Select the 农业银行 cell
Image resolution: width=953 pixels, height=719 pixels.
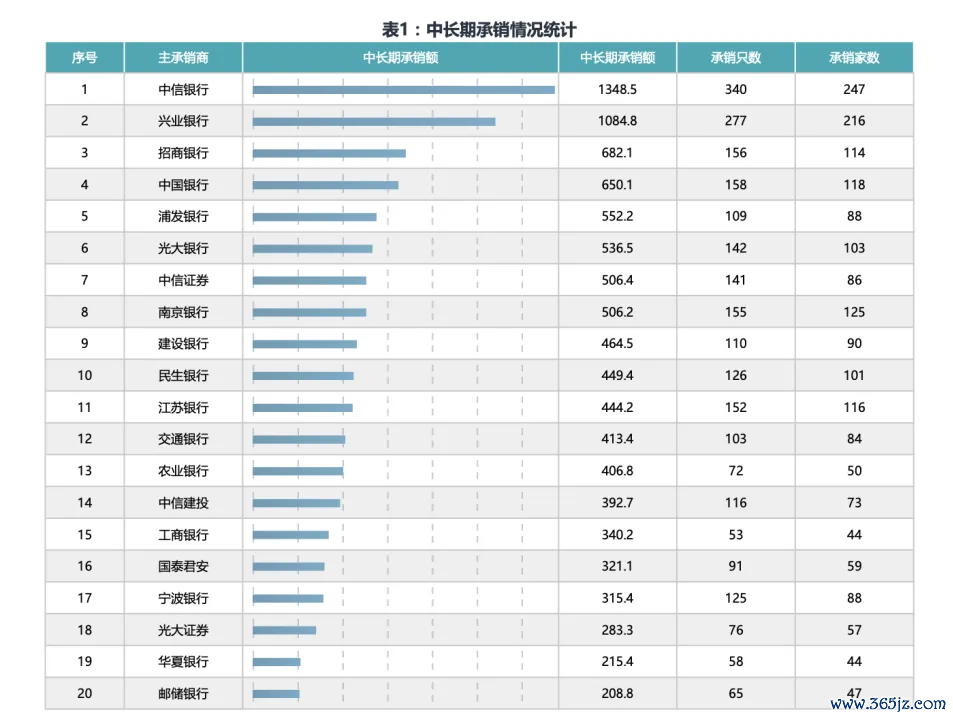tap(183, 470)
